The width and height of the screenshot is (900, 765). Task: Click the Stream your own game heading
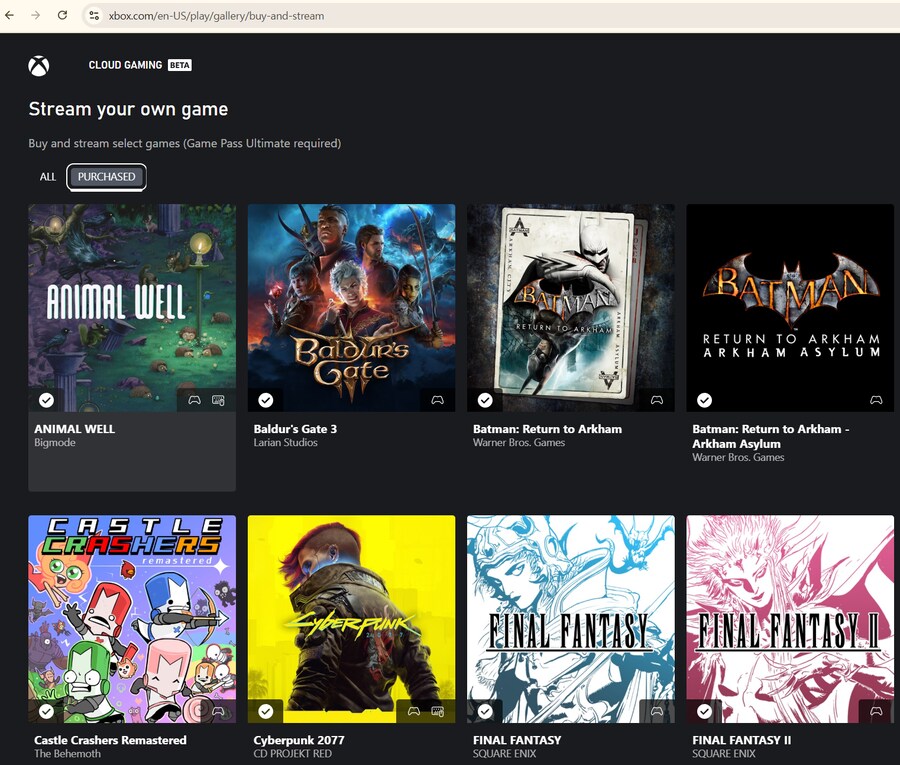pos(128,109)
